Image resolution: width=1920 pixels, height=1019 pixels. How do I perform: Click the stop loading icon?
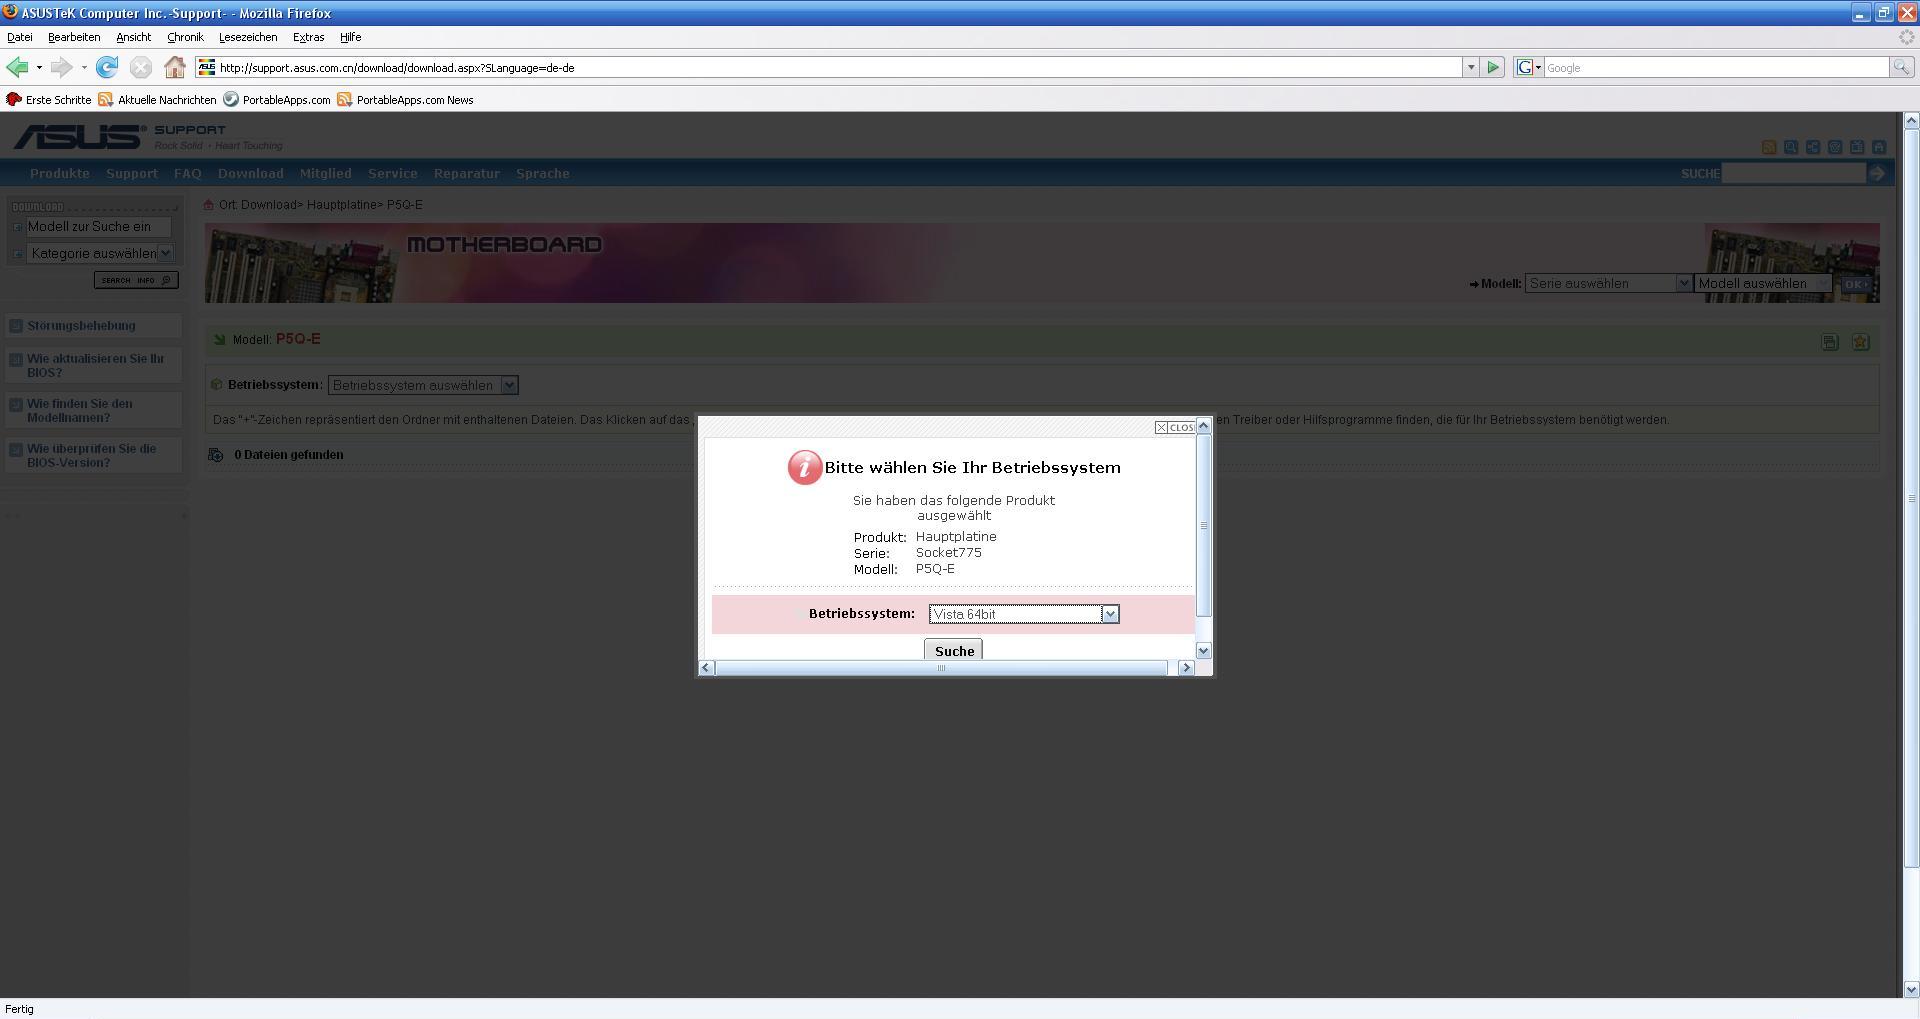tap(141, 68)
